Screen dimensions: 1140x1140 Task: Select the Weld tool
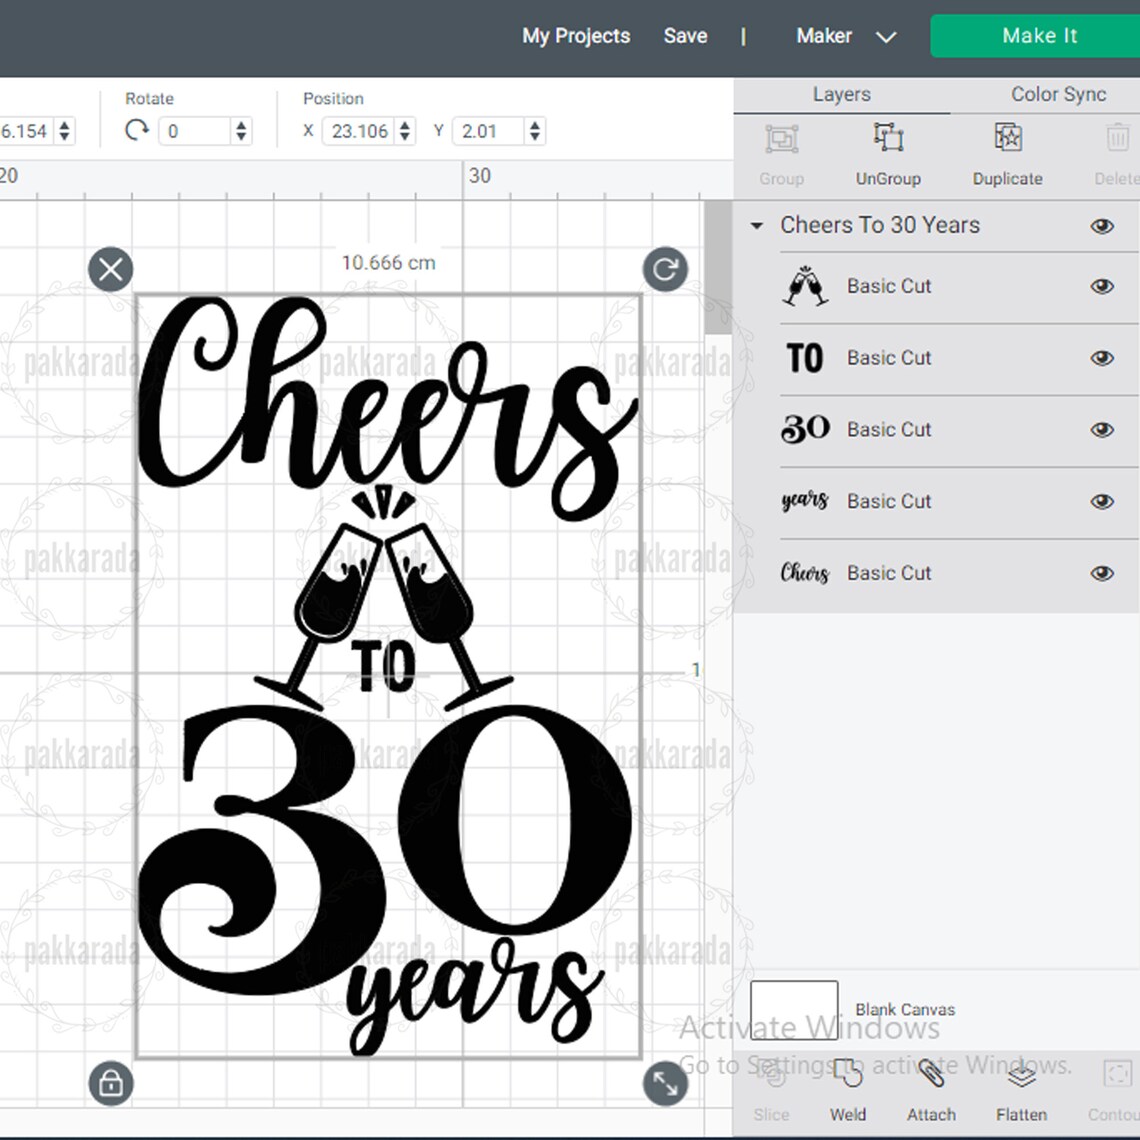point(848,1095)
